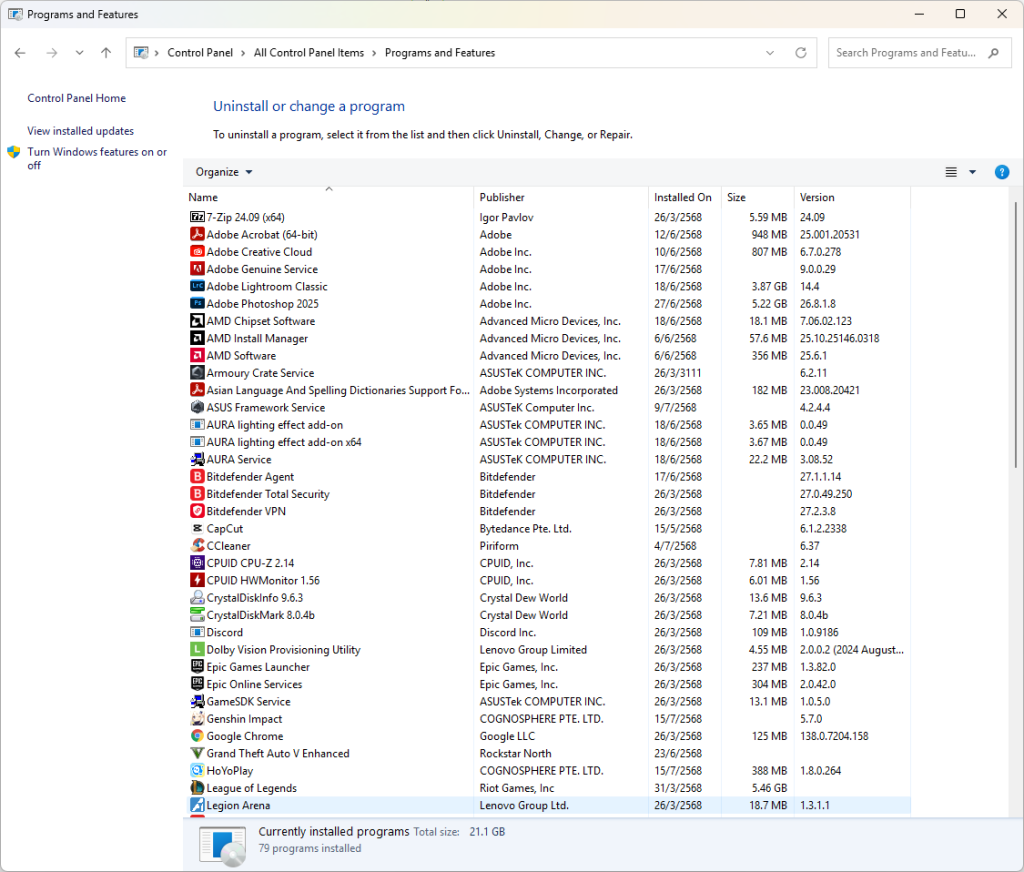This screenshot has height=872, width=1024.
Task: Open the help question mark button
Action: (x=1001, y=172)
